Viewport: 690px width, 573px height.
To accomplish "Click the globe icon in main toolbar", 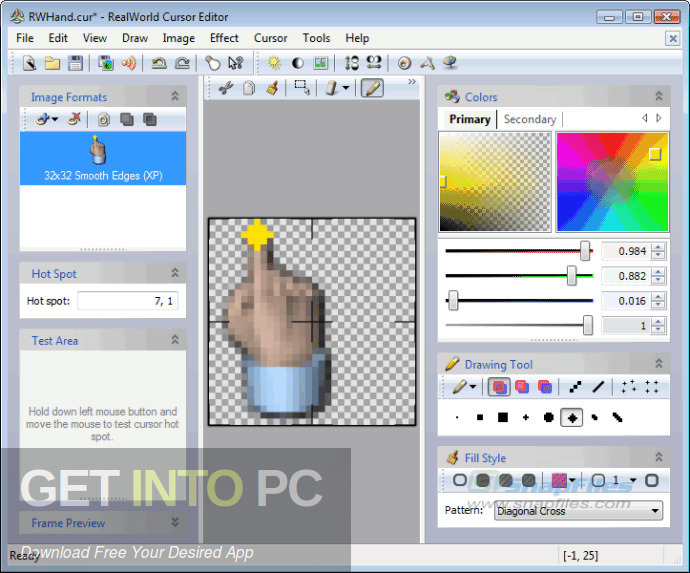I will [x=450, y=63].
